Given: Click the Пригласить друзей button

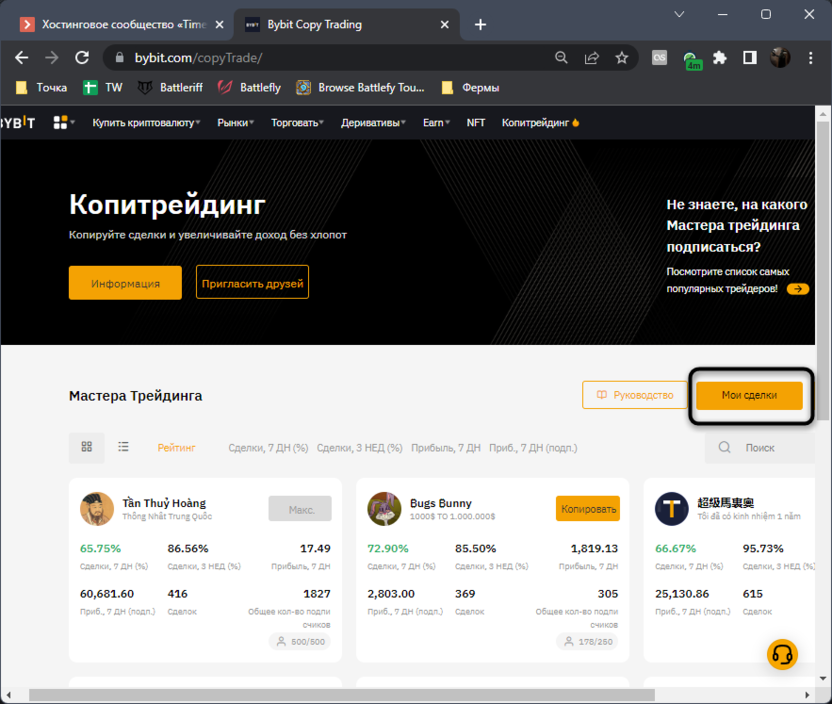Looking at the screenshot, I should coord(252,283).
